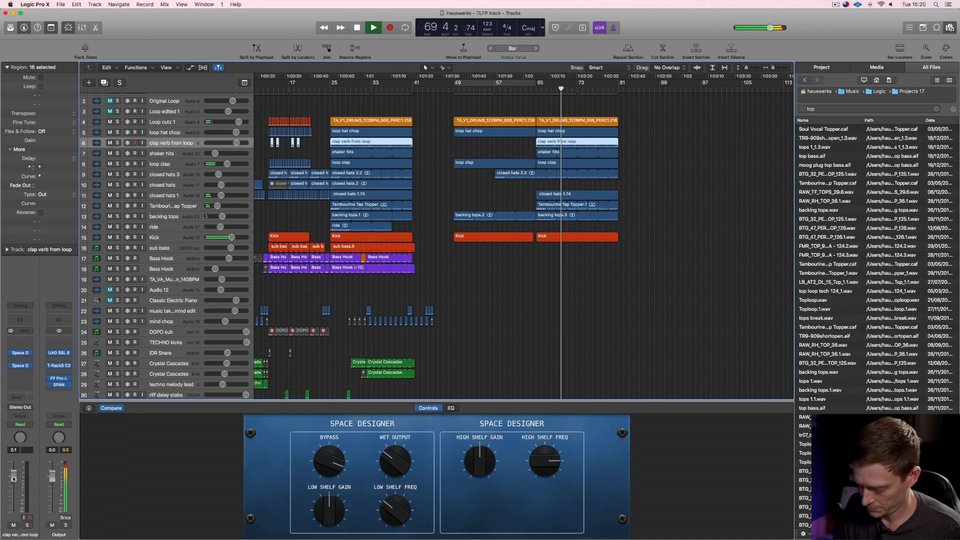Open the File menu
The image size is (960, 540).
pyautogui.click(x=61, y=4)
